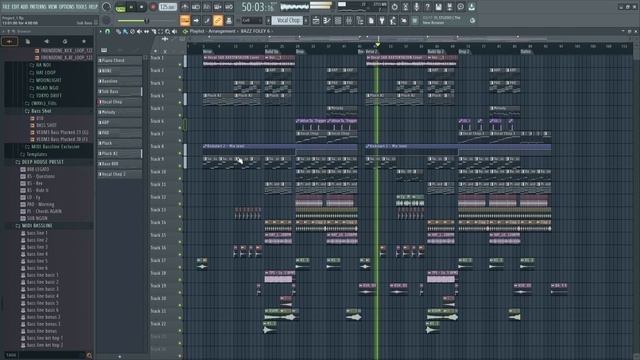Select the playlist mute tool icon
This screenshot has height=360, width=640.
pos(139,31)
